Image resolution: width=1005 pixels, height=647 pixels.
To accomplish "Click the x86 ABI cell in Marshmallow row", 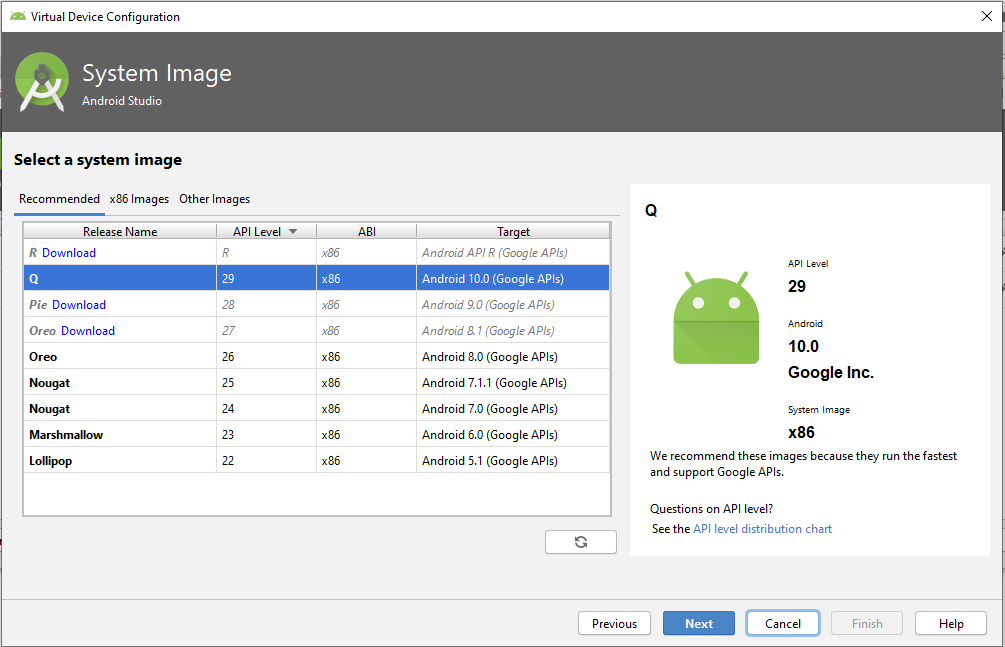I will (x=367, y=435).
